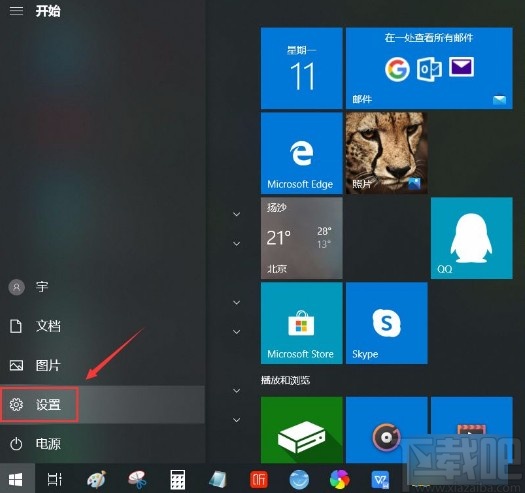Open the user account 宇
The width and height of the screenshot is (525, 493).
pos(102,287)
